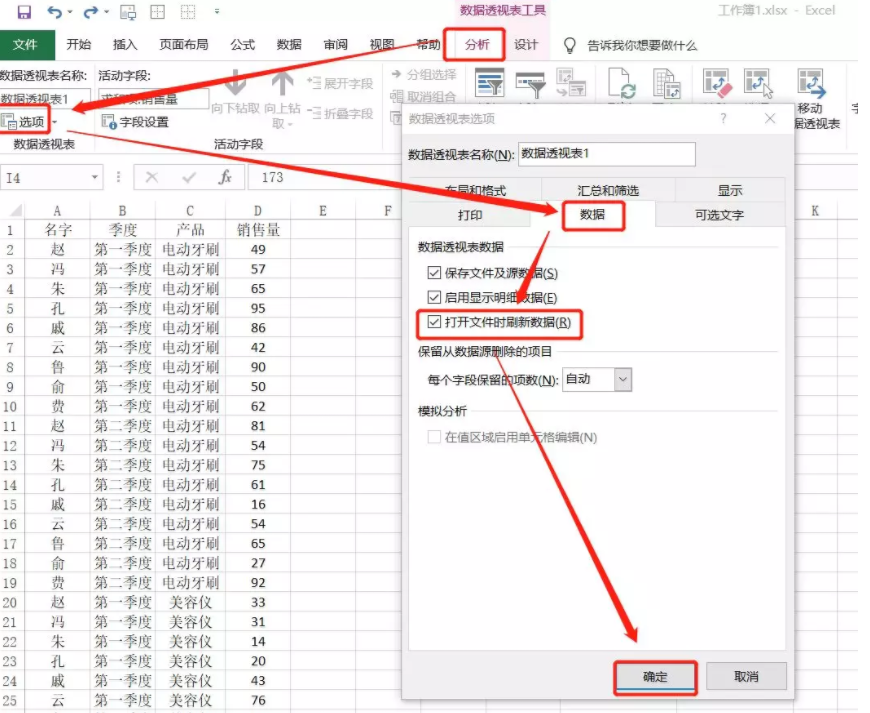
Task: Switch to the 公式 (Formulas) ribbon tab
Action: tap(243, 45)
